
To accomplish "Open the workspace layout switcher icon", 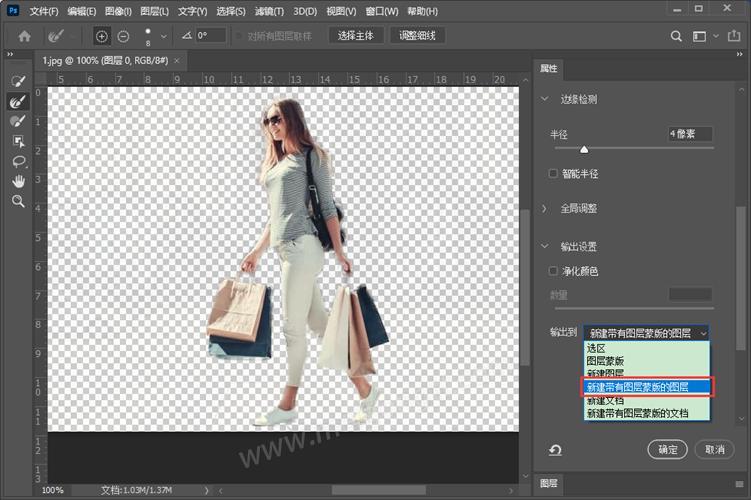I will pyautogui.click(x=699, y=36).
